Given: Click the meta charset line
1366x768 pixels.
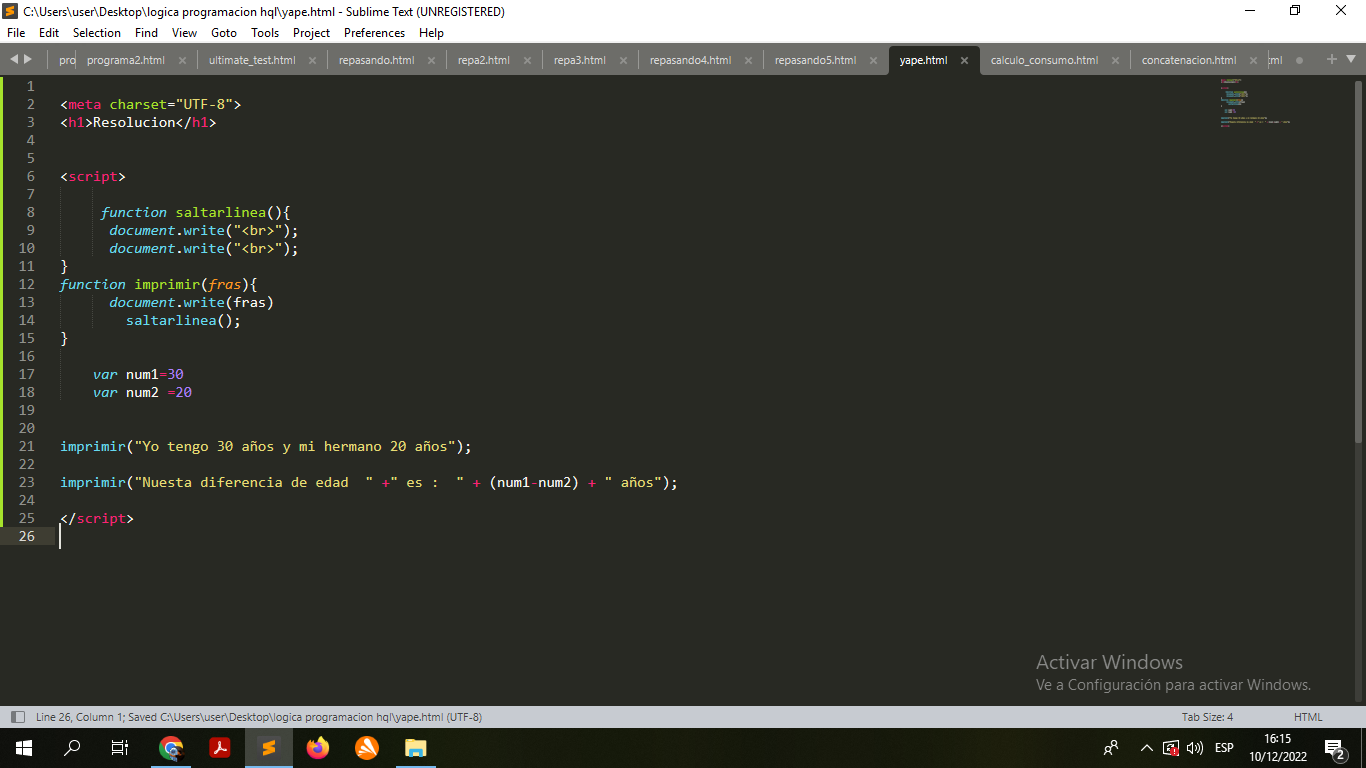Looking at the screenshot, I should tap(151, 104).
